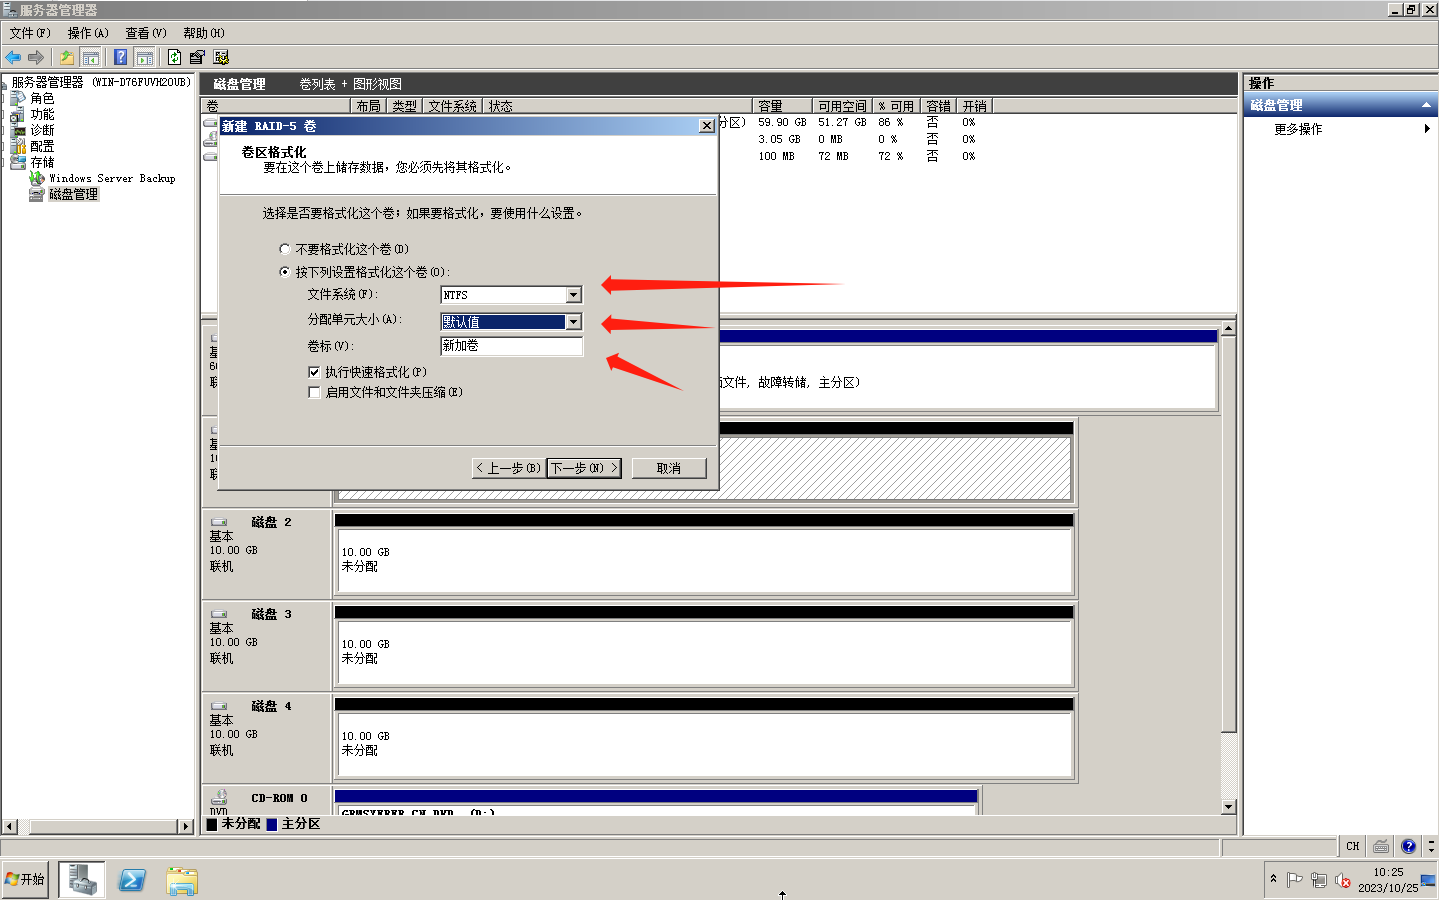Click the unallocated 10.00 GB area of 磁盘 4

coord(704,744)
